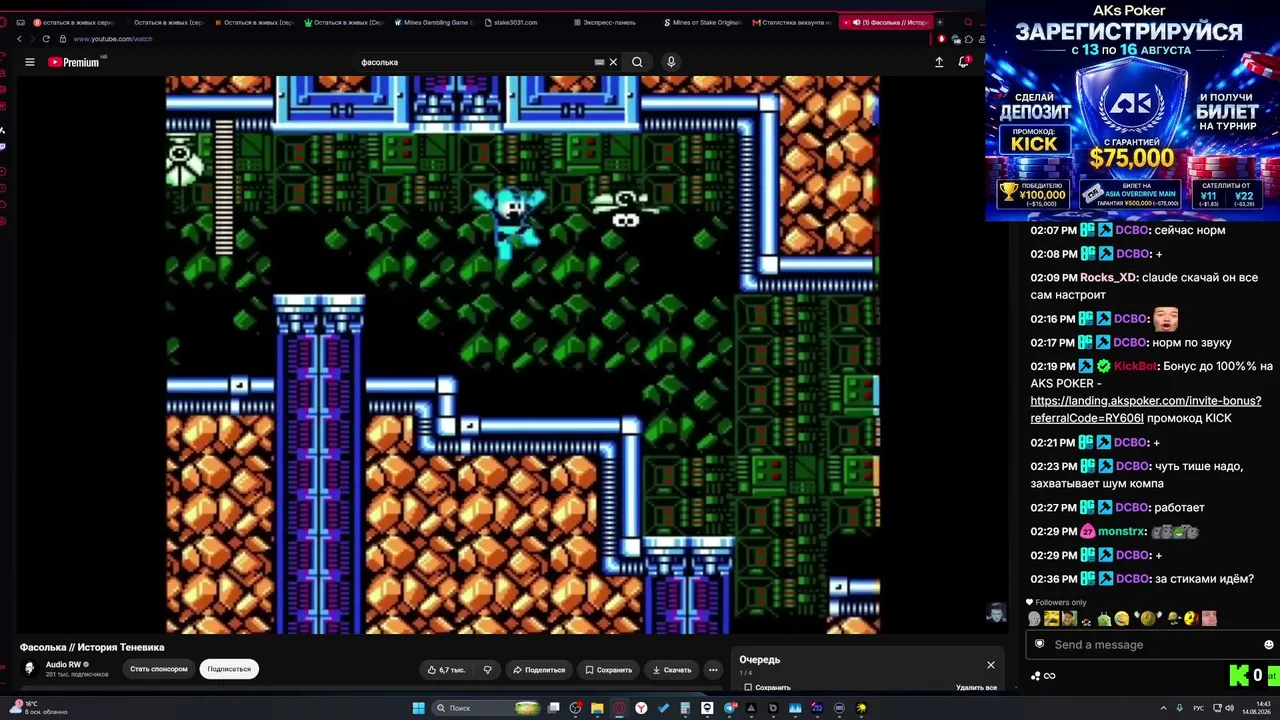
Task: Open the volume control in system tray
Action: pos(1230,708)
